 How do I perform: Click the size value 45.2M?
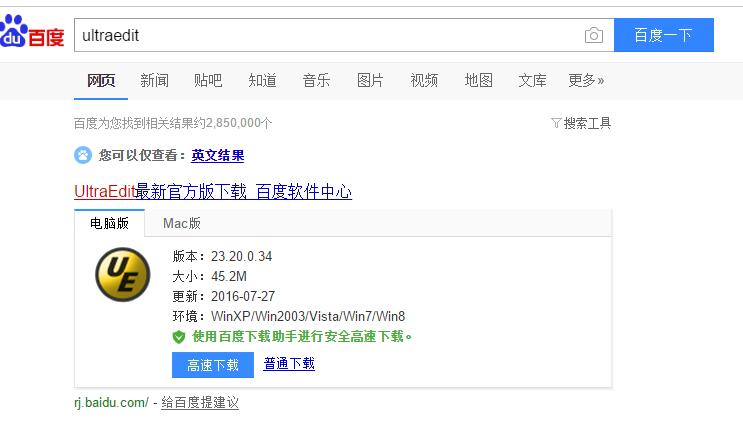(x=229, y=276)
